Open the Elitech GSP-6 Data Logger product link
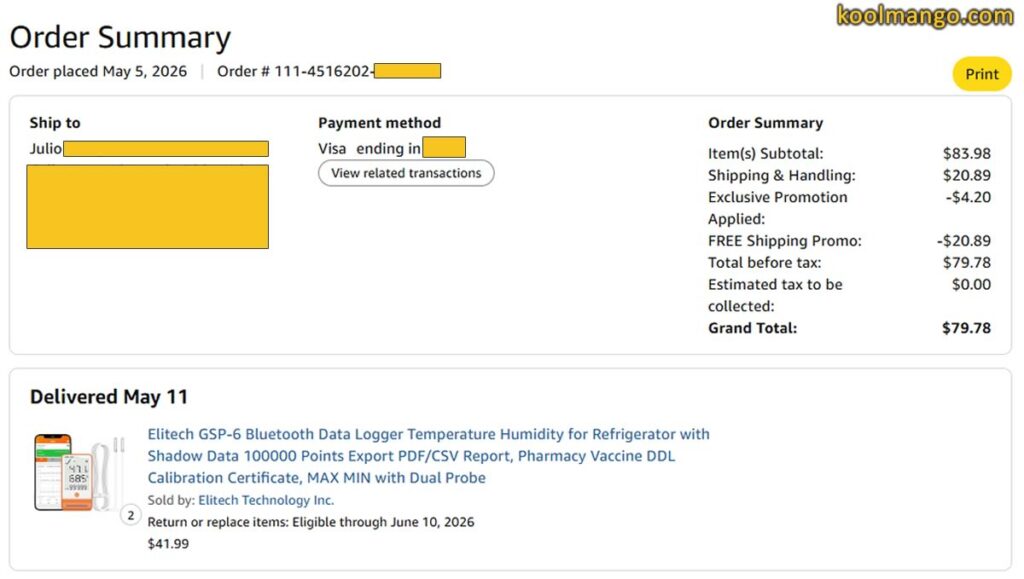 428,456
